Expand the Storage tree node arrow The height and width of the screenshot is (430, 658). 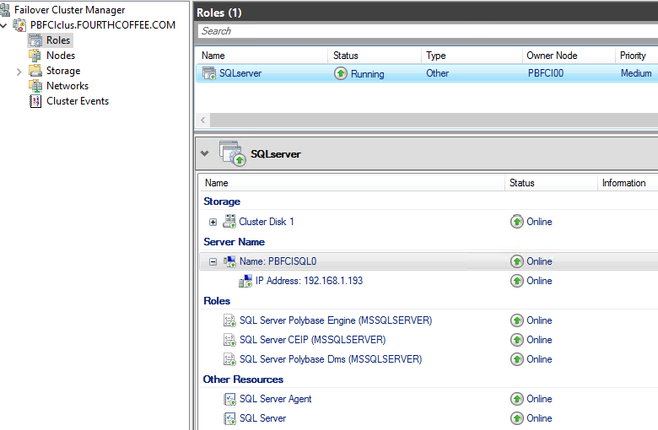tap(19, 72)
